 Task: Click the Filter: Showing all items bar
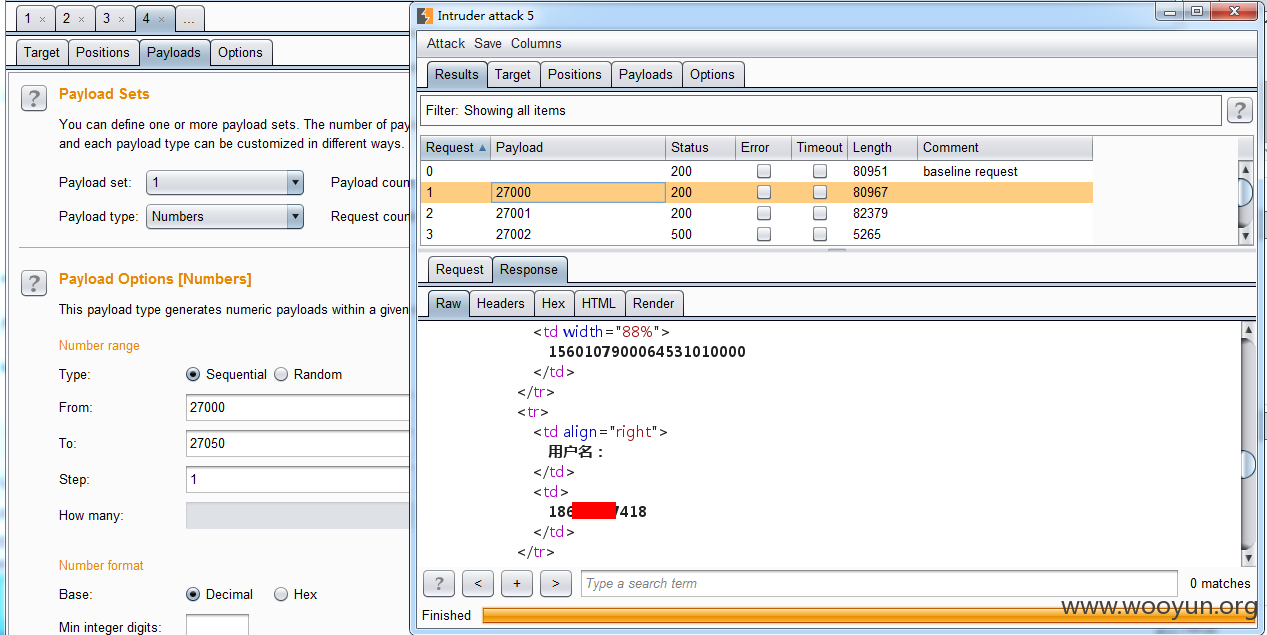pos(821,110)
